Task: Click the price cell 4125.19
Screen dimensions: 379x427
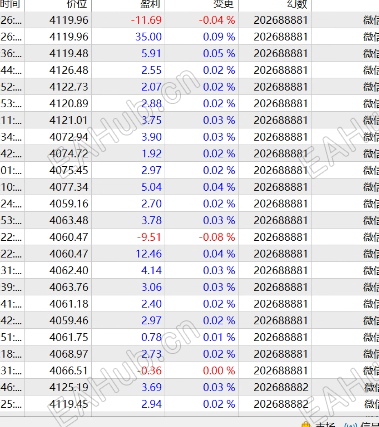Action: (69, 387)
